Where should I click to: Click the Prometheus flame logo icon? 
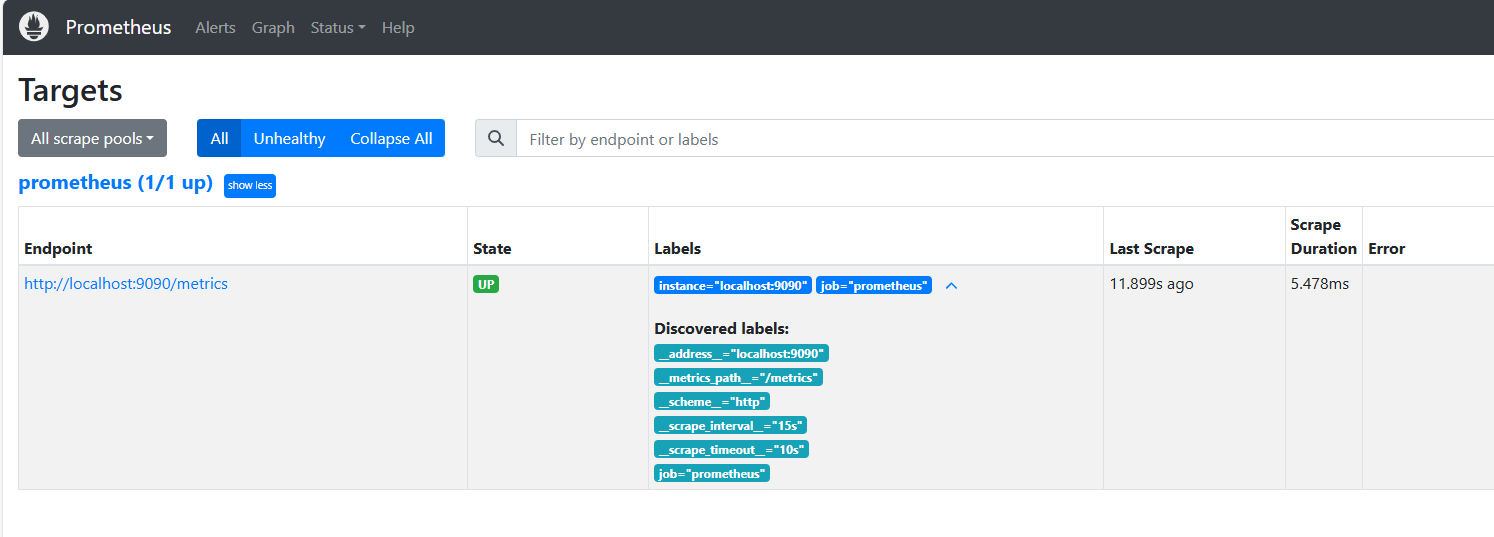[x=34, y=27]
